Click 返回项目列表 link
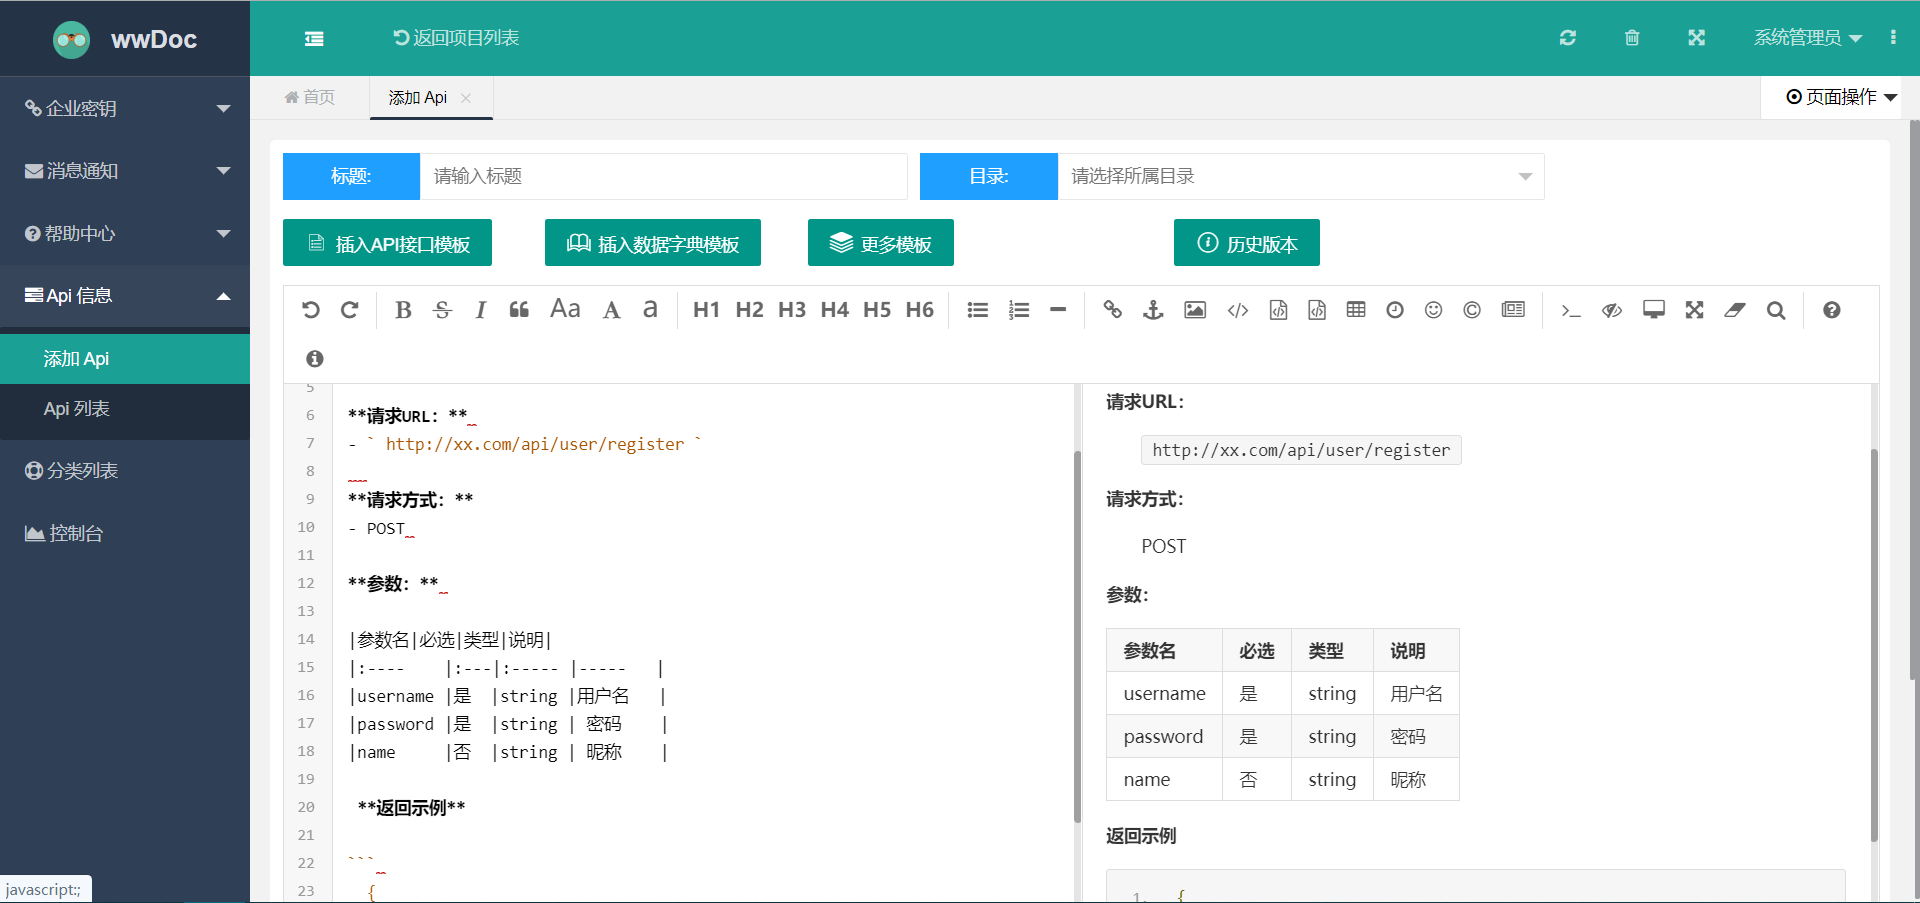The image size is (1920, 903). [456, 38]
